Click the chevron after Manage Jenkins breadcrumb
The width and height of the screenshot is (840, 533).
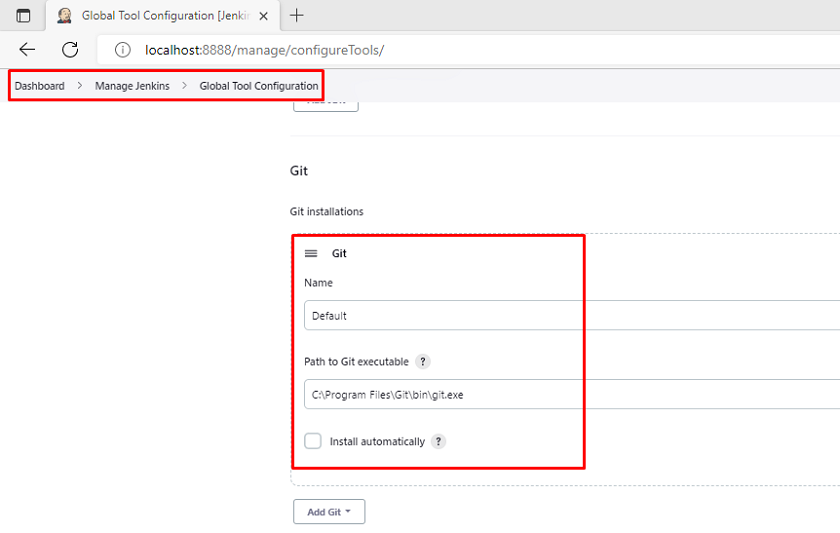click(x=185, y=86)
